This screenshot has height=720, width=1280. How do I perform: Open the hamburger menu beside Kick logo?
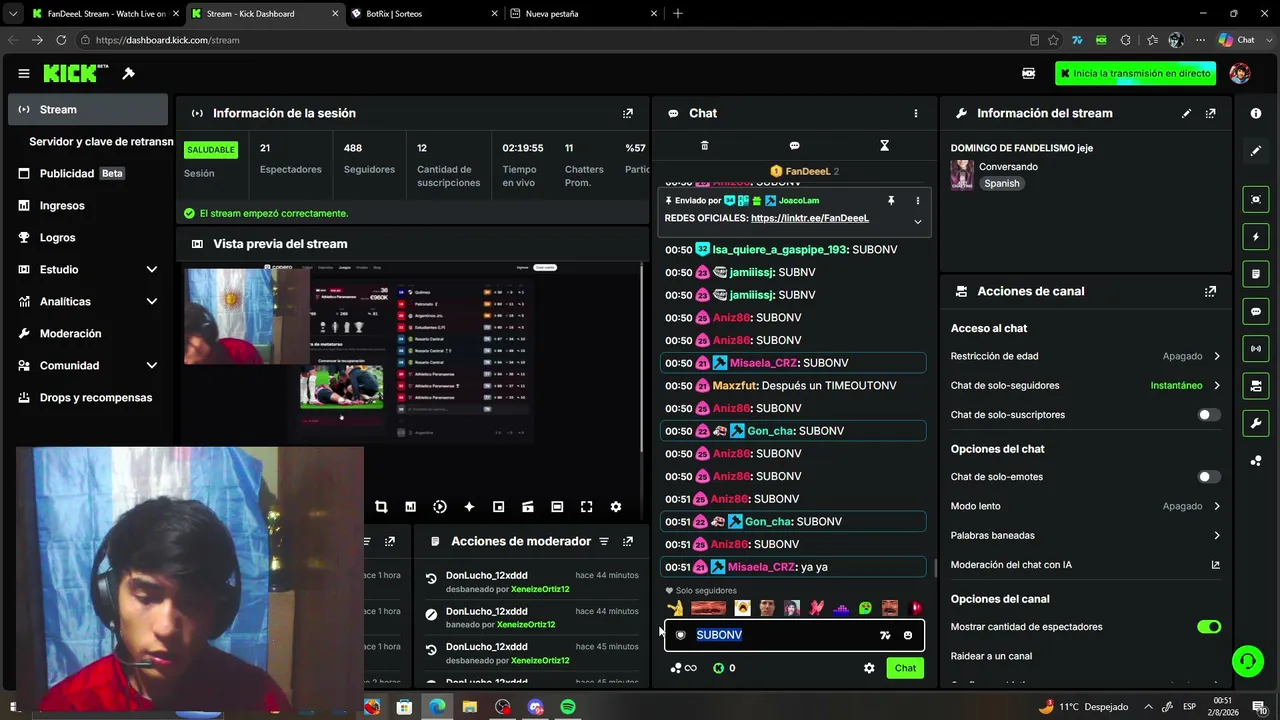click(23, 73)
